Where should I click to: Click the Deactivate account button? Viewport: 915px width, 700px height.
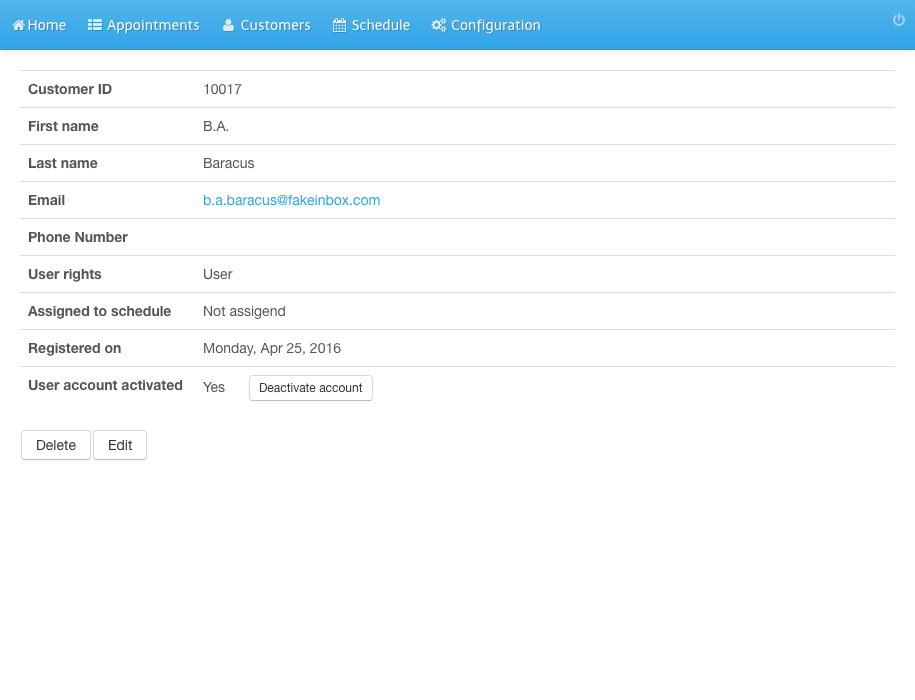point(310,388)
